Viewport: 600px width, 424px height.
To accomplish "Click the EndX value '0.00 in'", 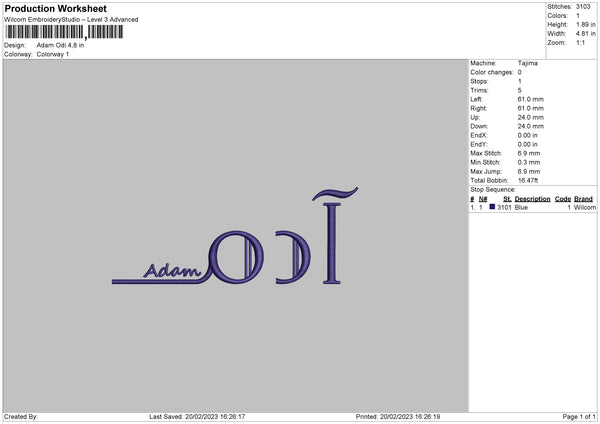I will (x=528, y=135).
